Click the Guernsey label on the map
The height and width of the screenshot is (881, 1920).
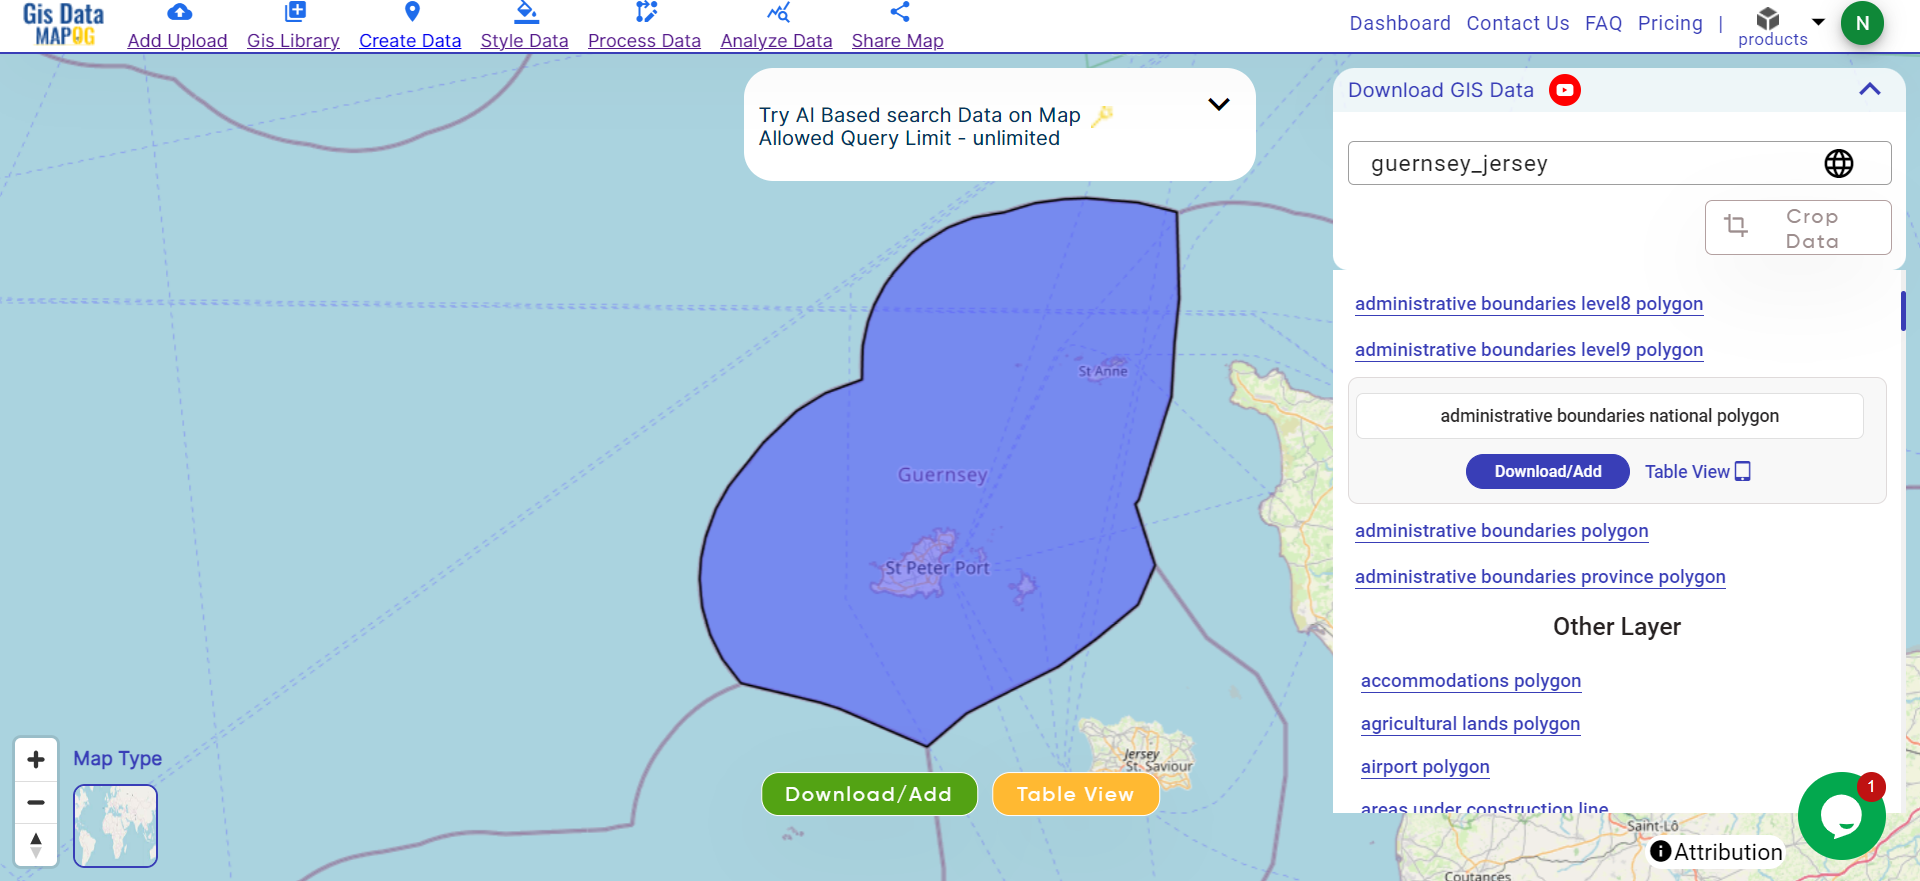pyautogui.click(x=942, y=475)
